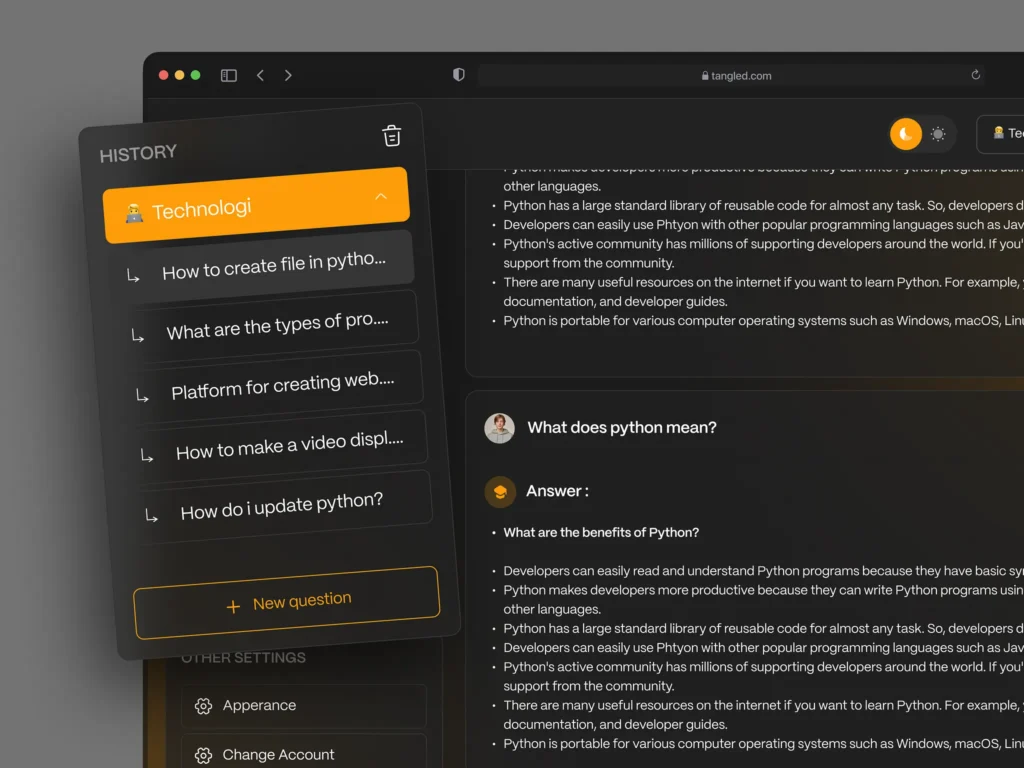Click the graduation cap Answer icon
1024x768 pixels.
[x=500, y=491]
